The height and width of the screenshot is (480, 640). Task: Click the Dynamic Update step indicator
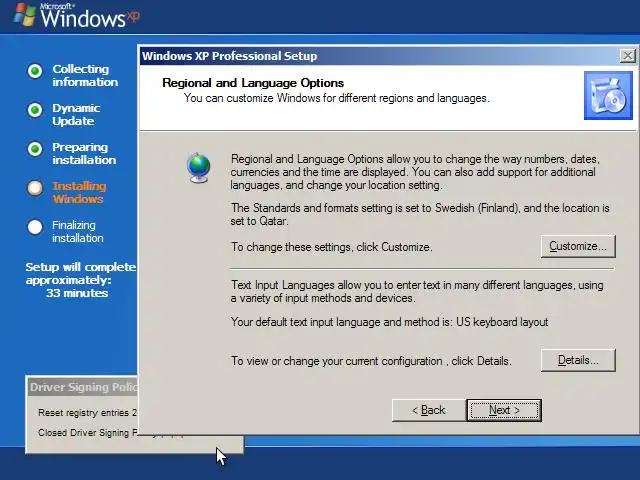click(x=35, y=110)
